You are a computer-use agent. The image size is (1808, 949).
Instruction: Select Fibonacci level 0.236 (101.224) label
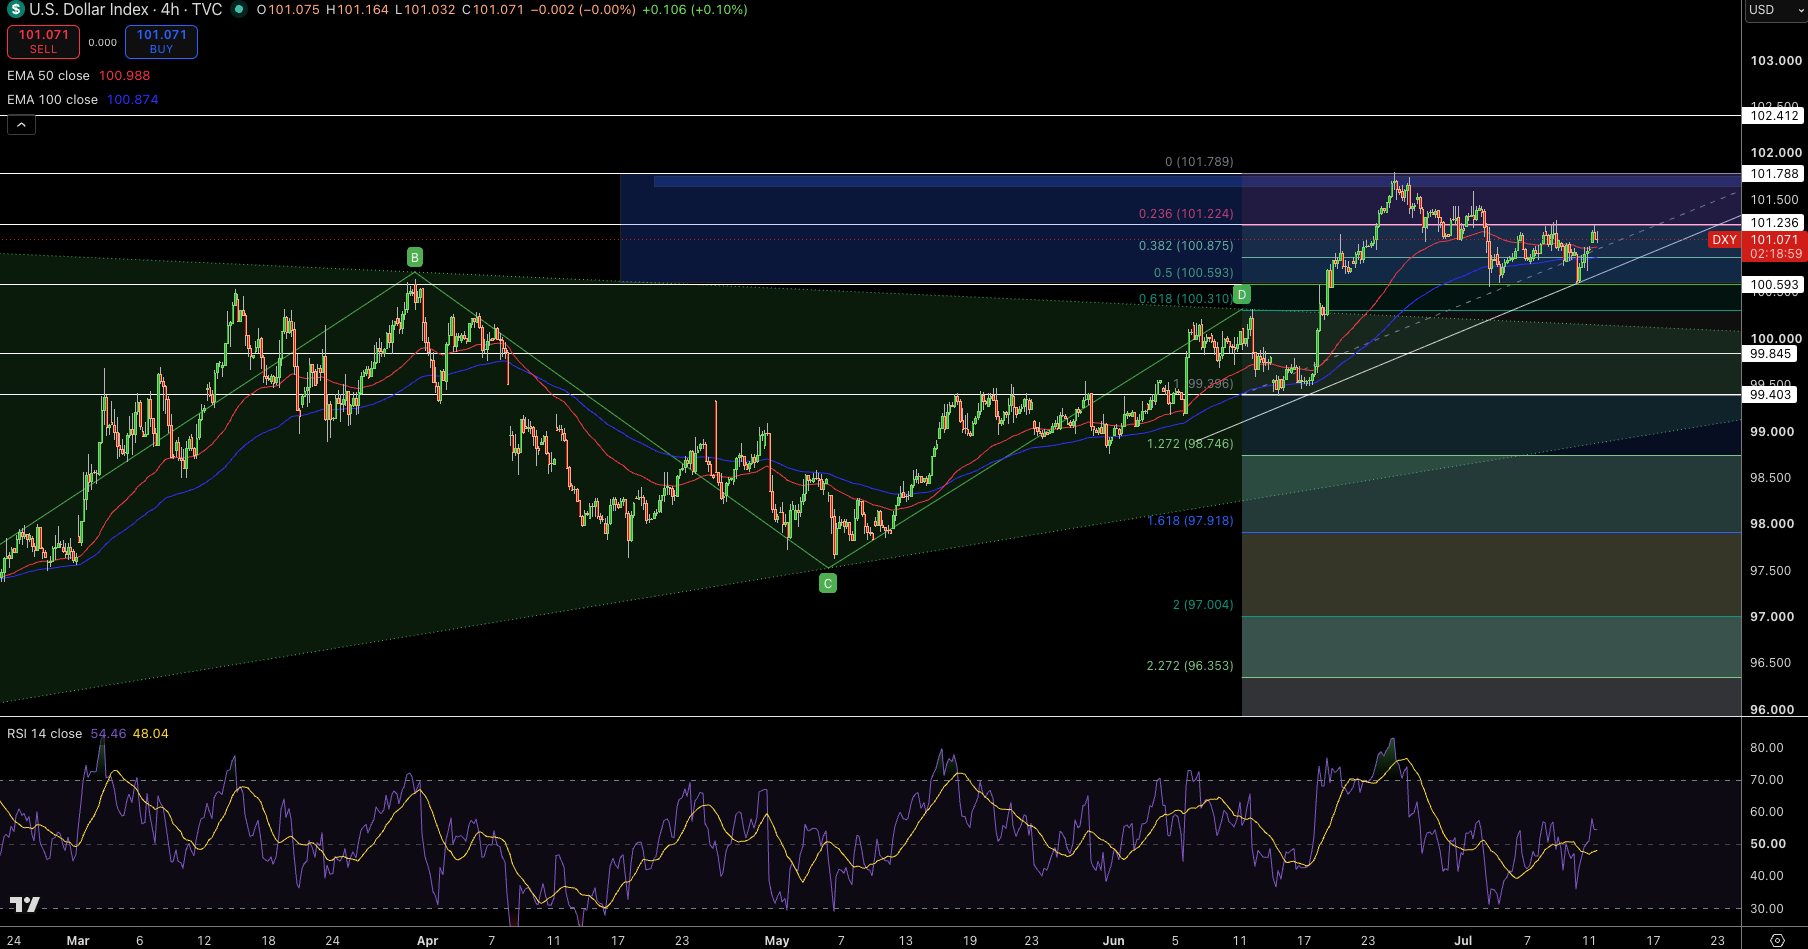(1186, 214)
